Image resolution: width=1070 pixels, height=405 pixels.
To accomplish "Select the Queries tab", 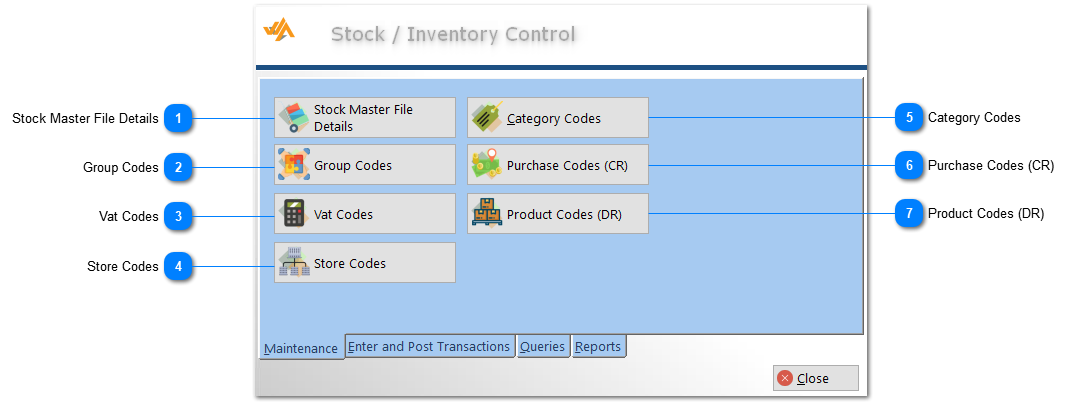I will pyautogui.click(x=542, y=346).
